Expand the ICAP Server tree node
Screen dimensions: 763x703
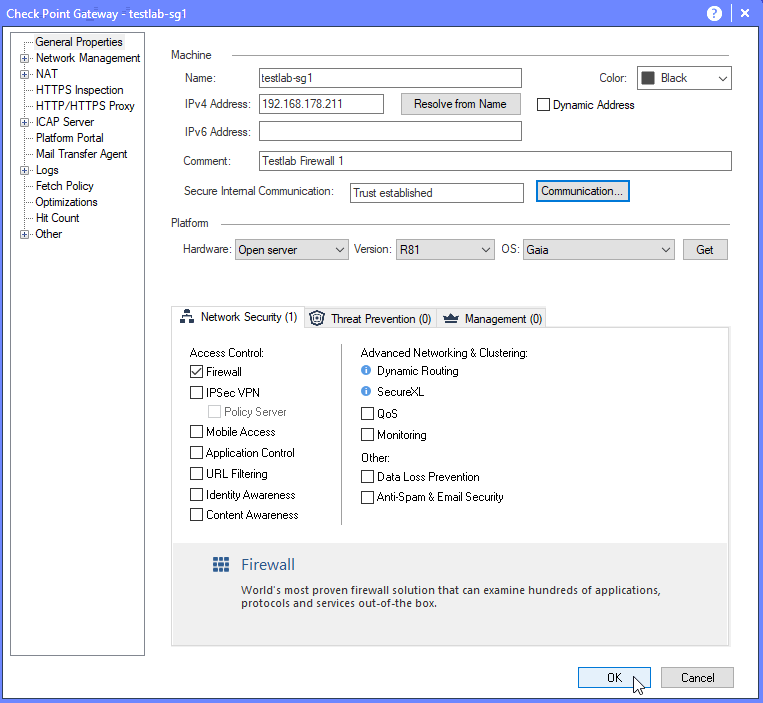click(24, 123)
